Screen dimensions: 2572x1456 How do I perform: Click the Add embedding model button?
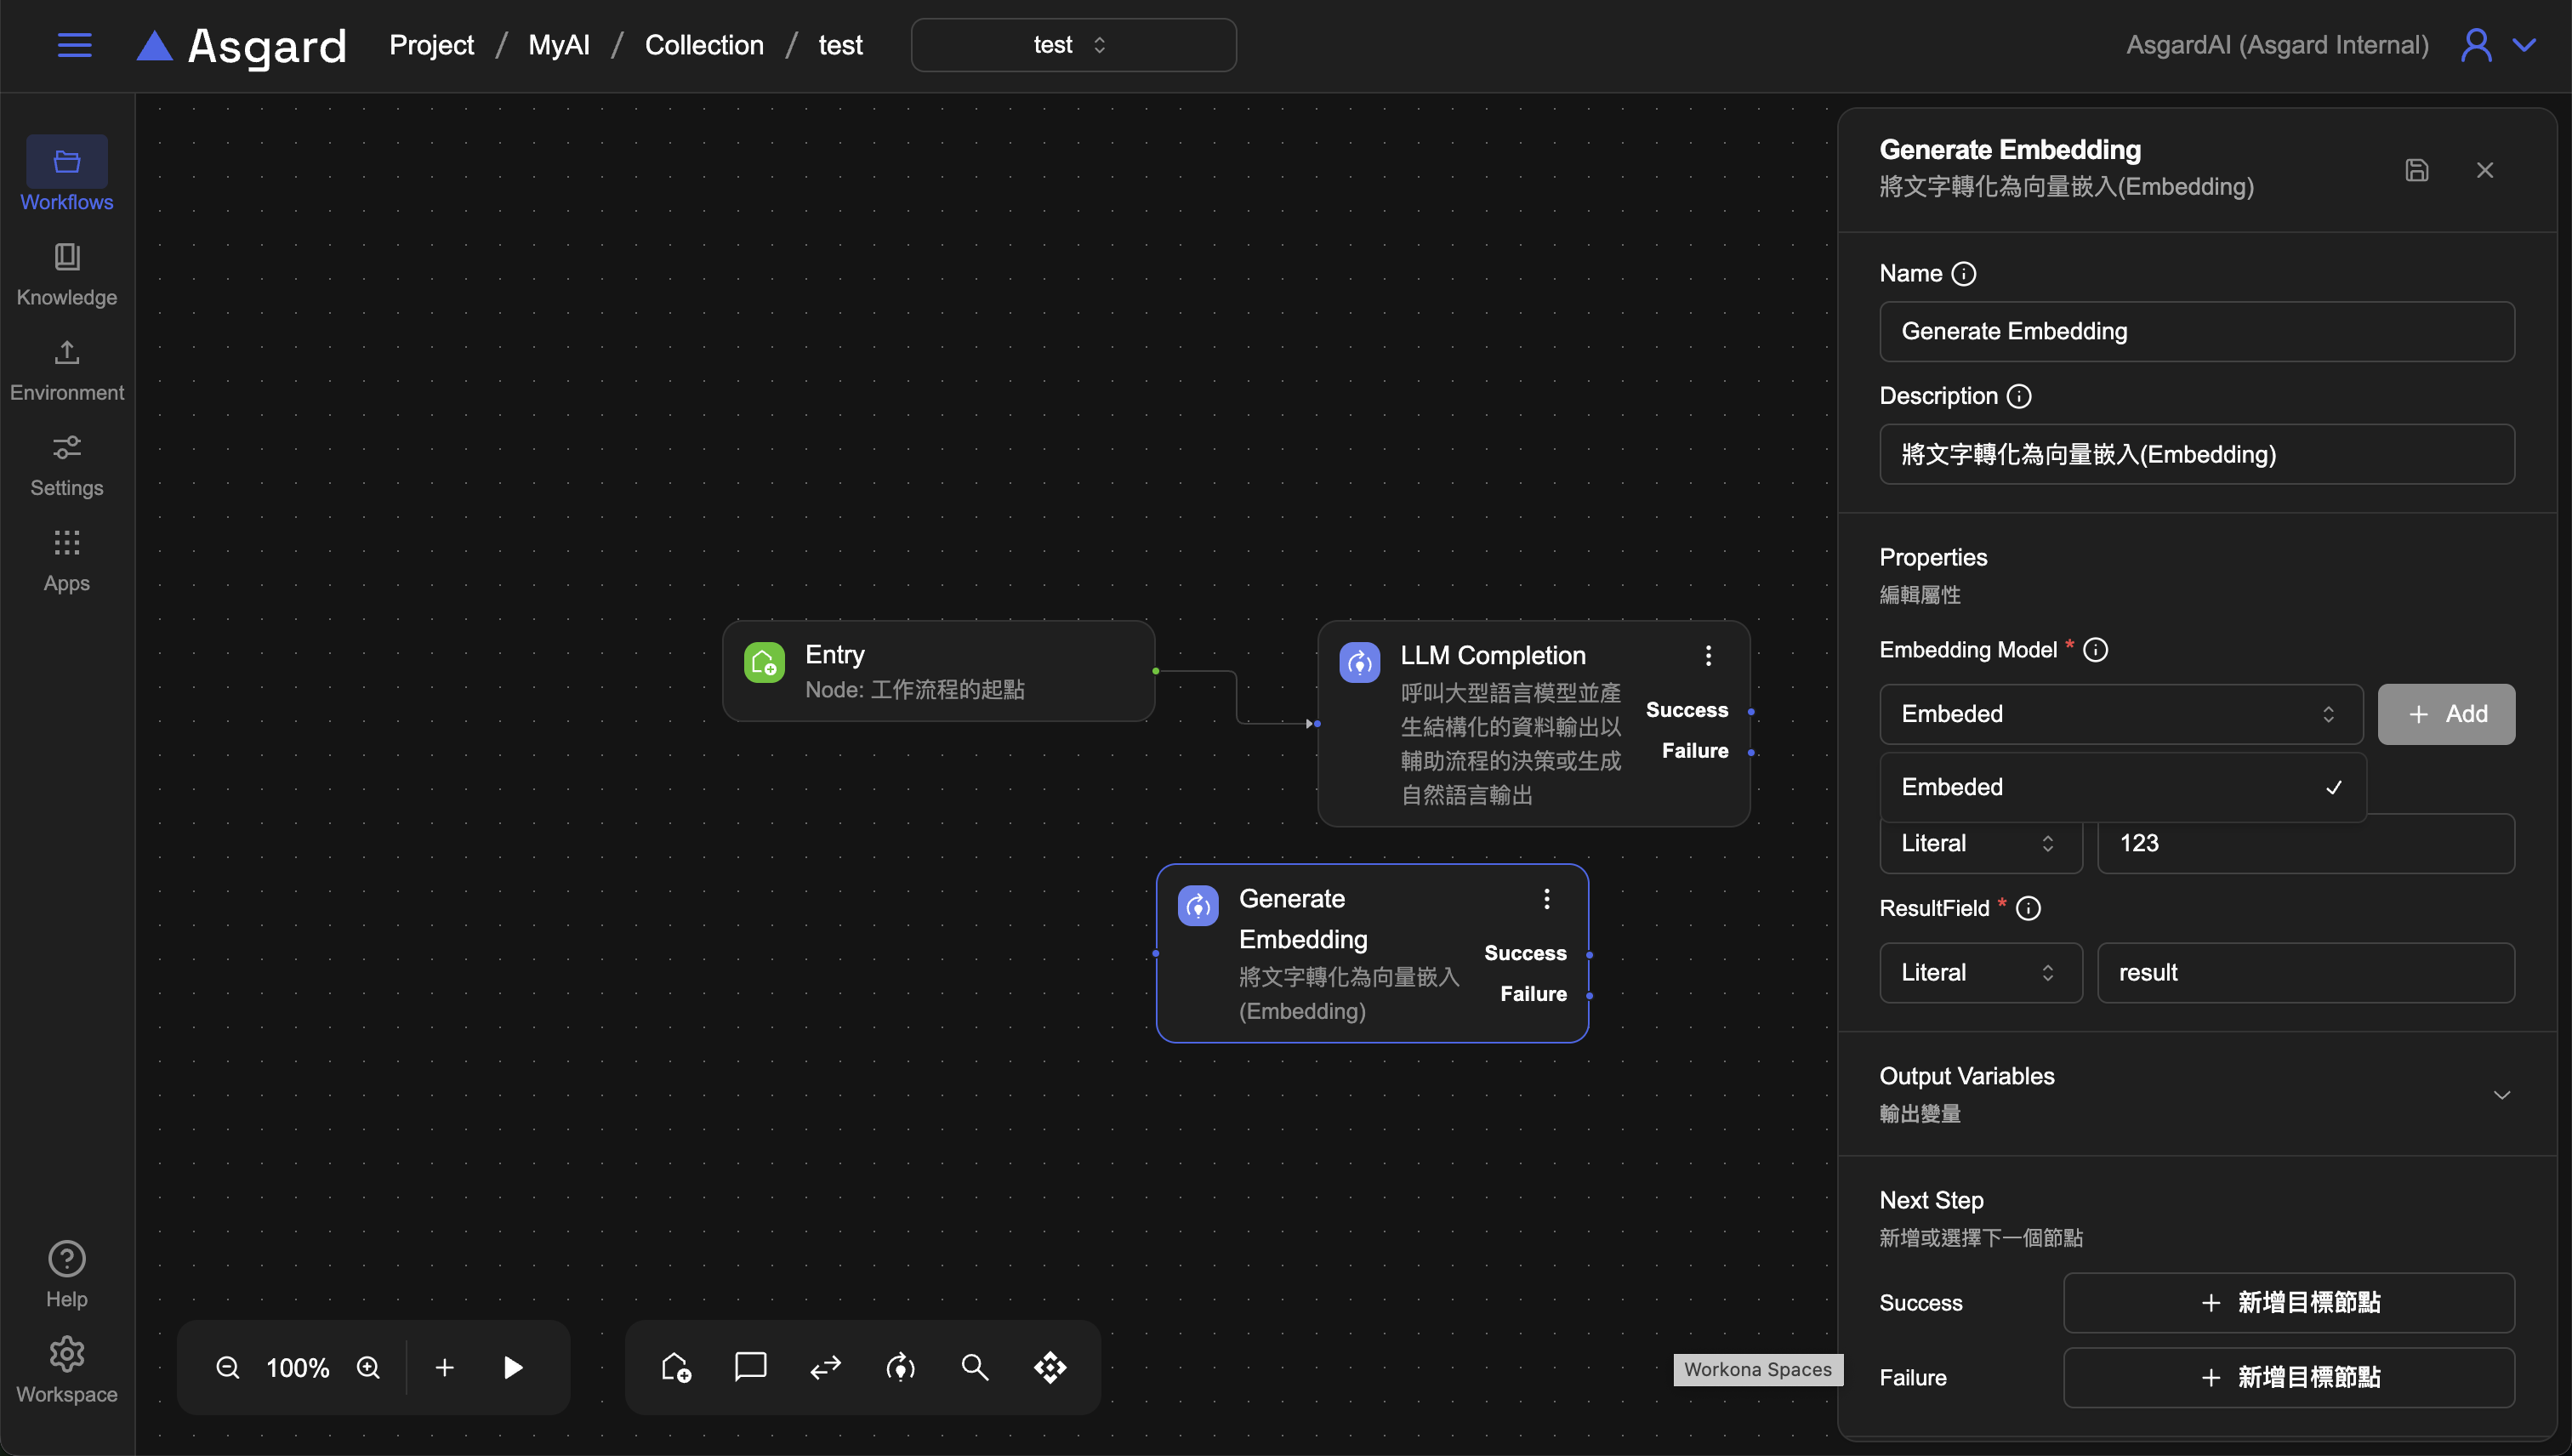pyautogui.click(x=2445, y=714)
